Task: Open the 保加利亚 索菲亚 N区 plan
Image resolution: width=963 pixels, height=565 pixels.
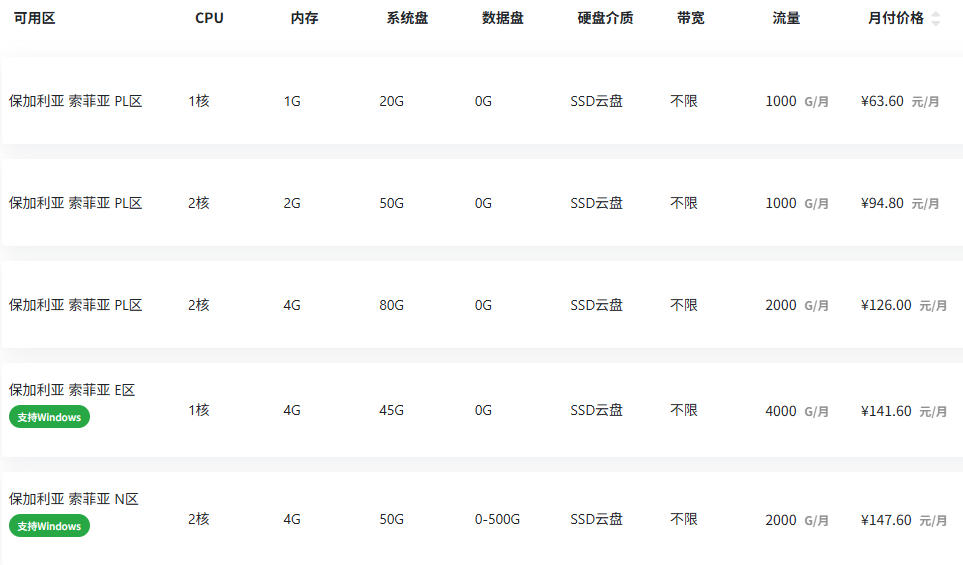Action: (x=74, y=499)
